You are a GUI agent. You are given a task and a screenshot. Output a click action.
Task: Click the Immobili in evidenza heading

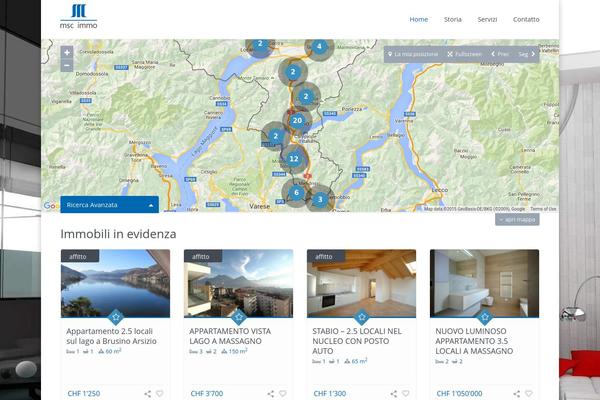[x=118, y=234]
